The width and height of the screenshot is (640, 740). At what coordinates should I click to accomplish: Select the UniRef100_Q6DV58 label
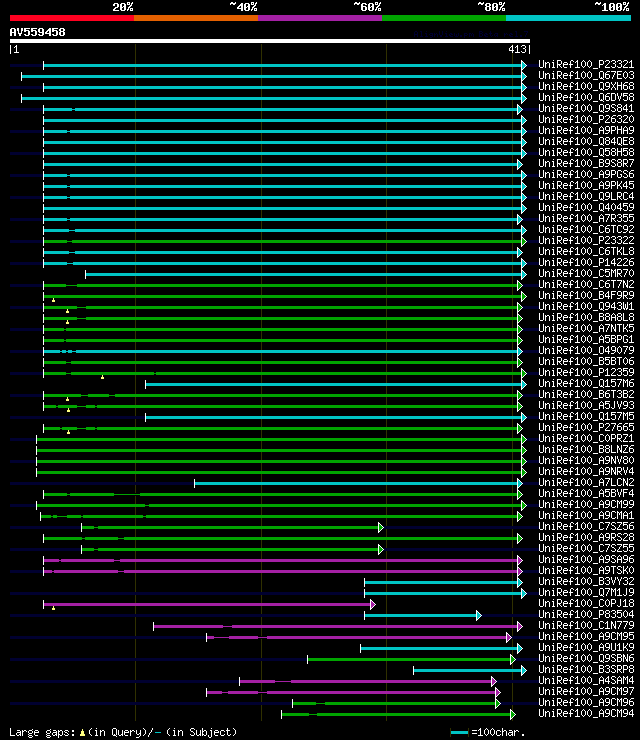[x=586, y=97]
